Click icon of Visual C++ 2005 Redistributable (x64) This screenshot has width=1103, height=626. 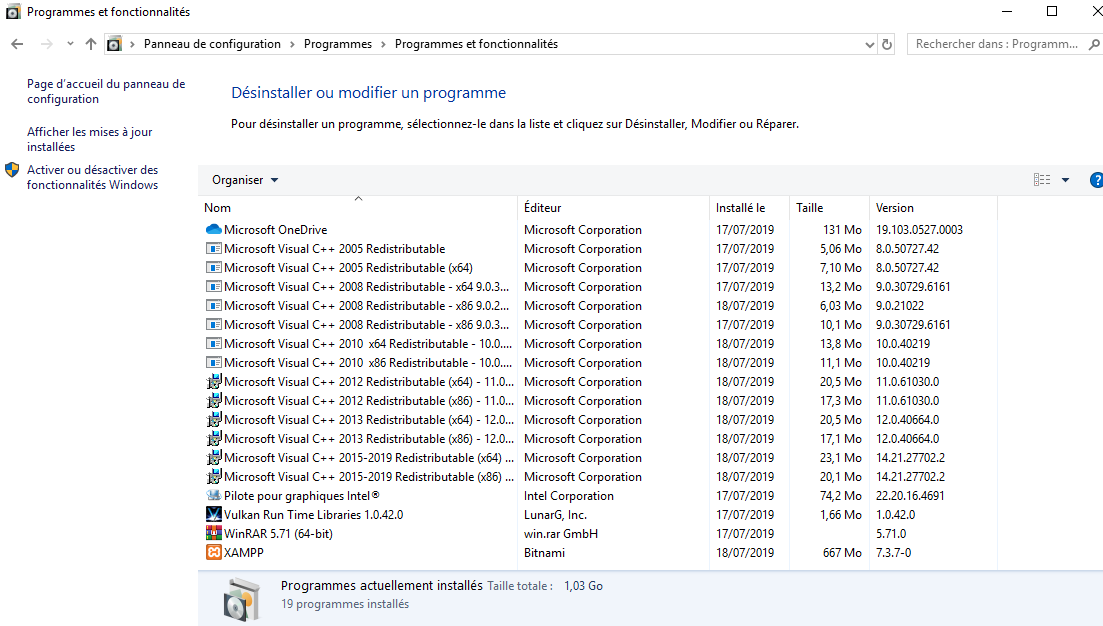pos(214,267)
